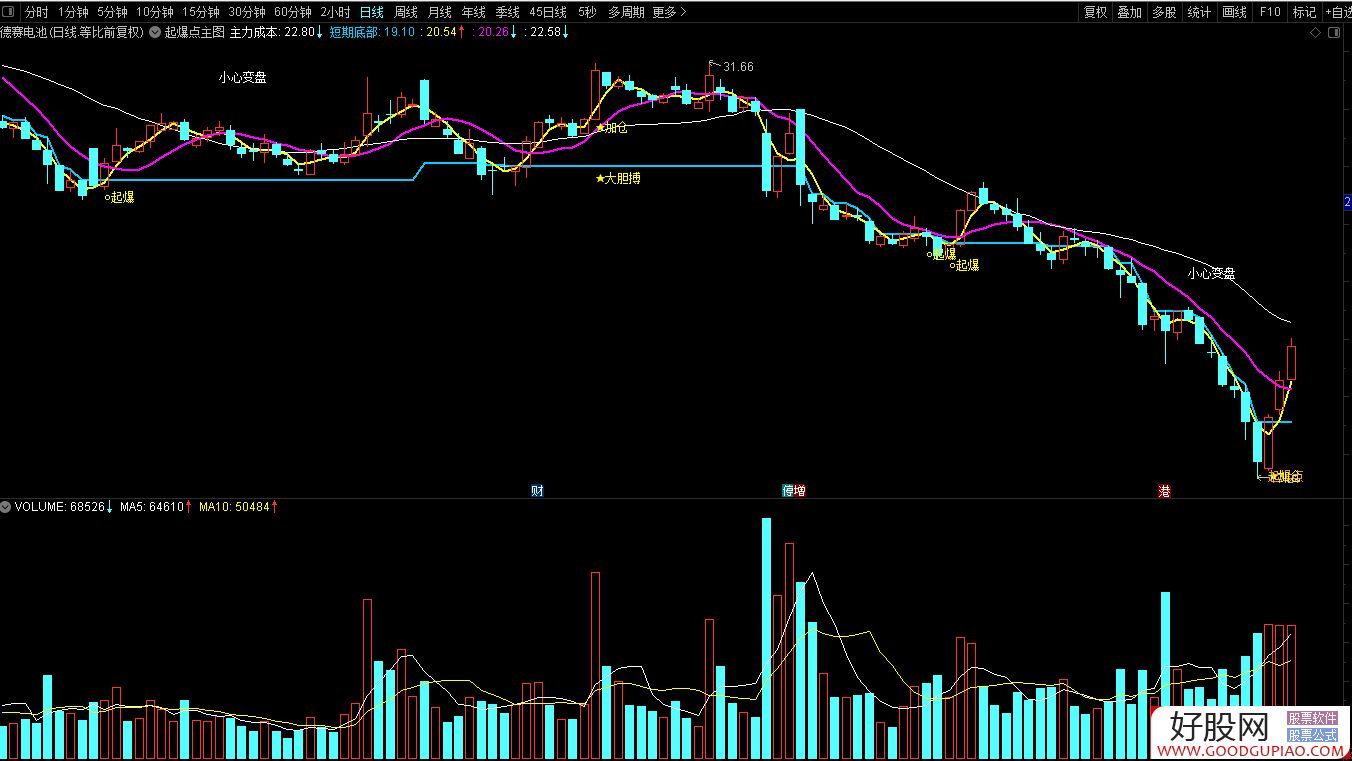
Task: Click the yellow 20.54 indicator value
Action: pyautogui.click(x=443, y=32)
